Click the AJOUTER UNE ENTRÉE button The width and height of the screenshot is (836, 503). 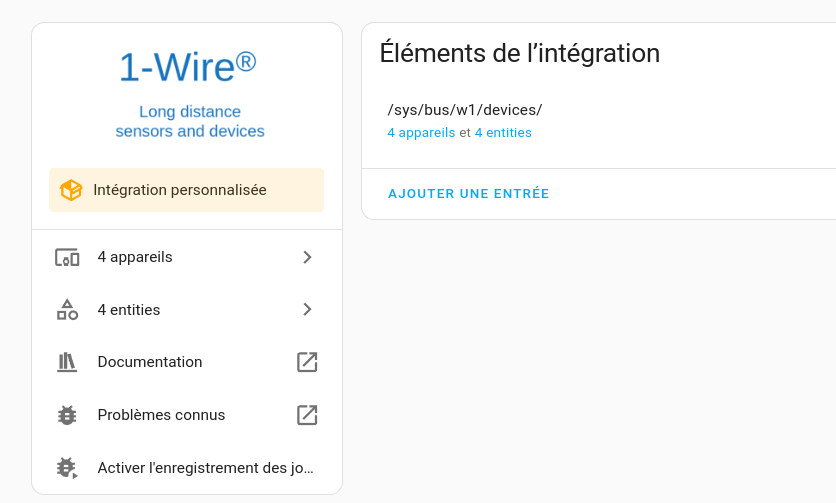point(469,194)
